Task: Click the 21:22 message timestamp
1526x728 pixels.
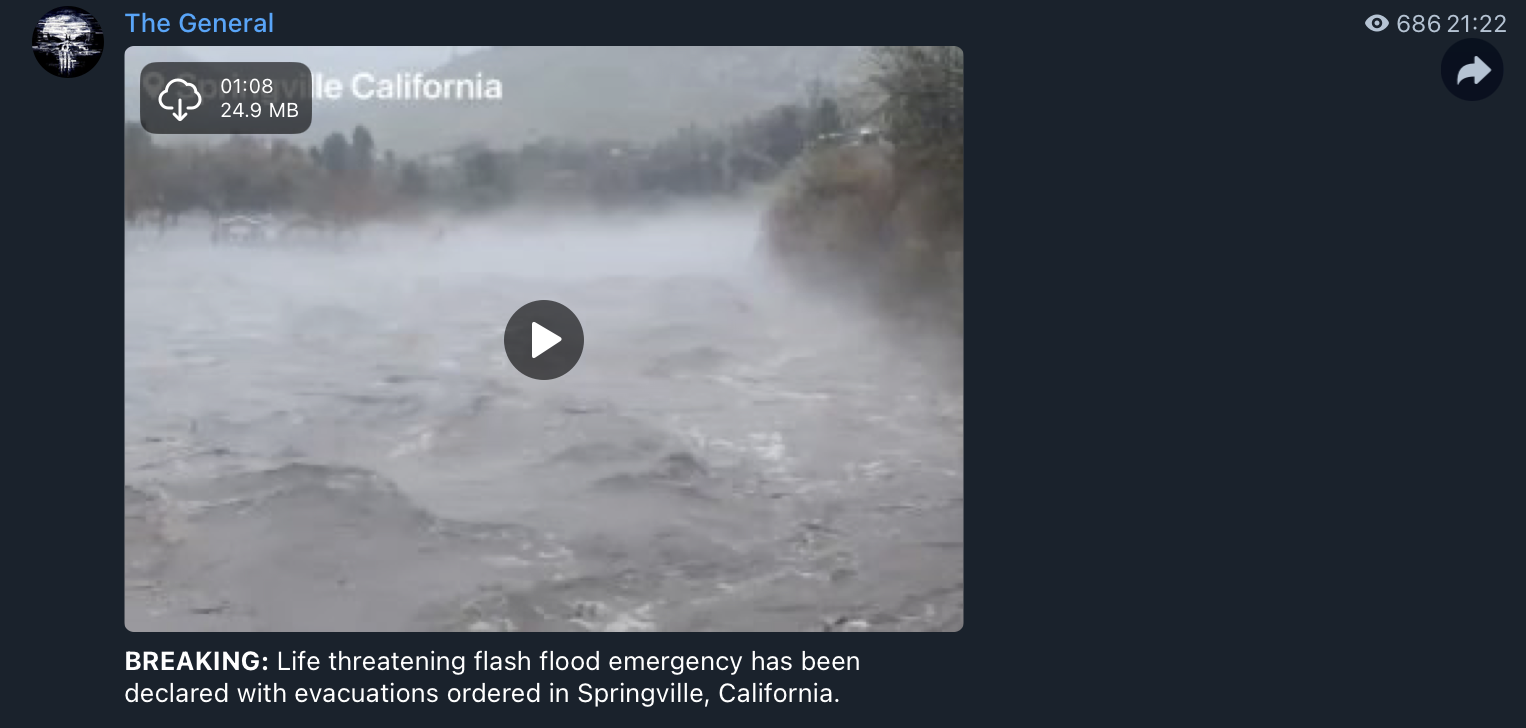Action: point(1477,23)
